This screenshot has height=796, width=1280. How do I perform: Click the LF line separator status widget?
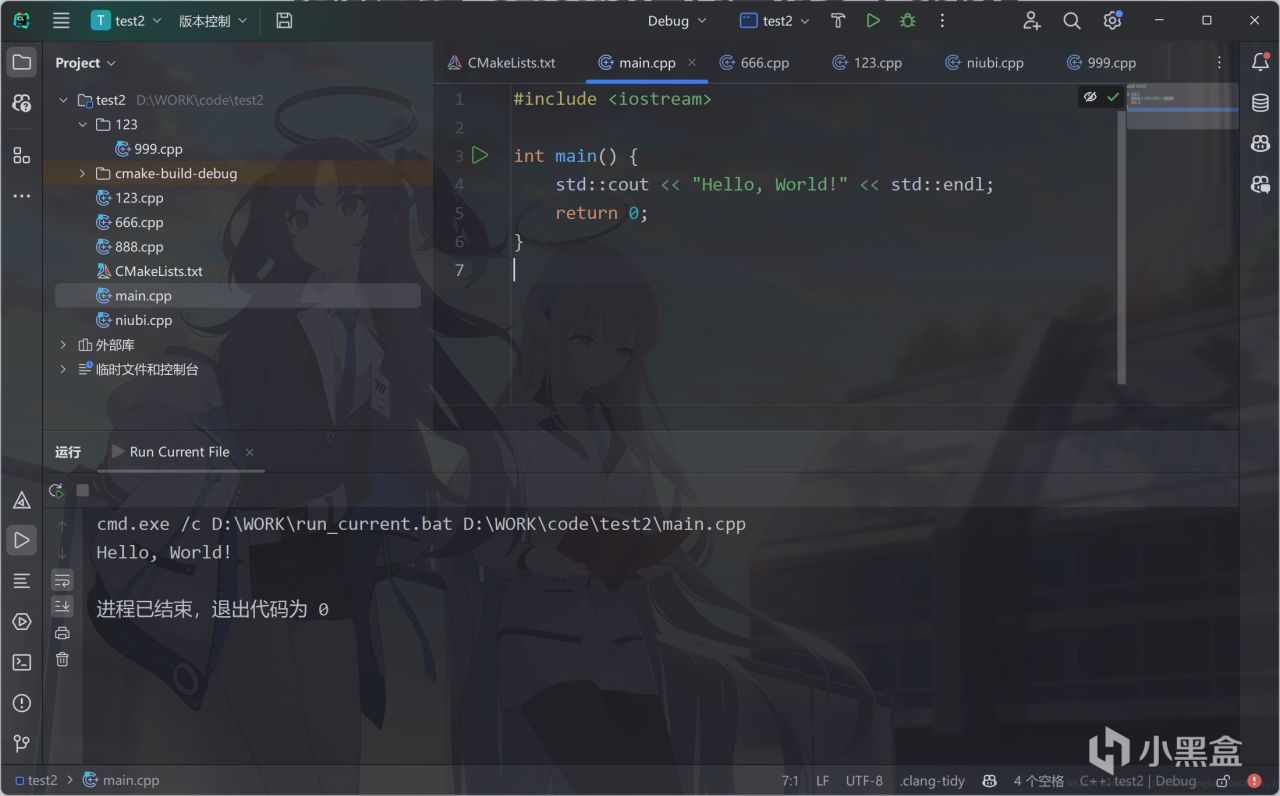(x=822, y=780)
